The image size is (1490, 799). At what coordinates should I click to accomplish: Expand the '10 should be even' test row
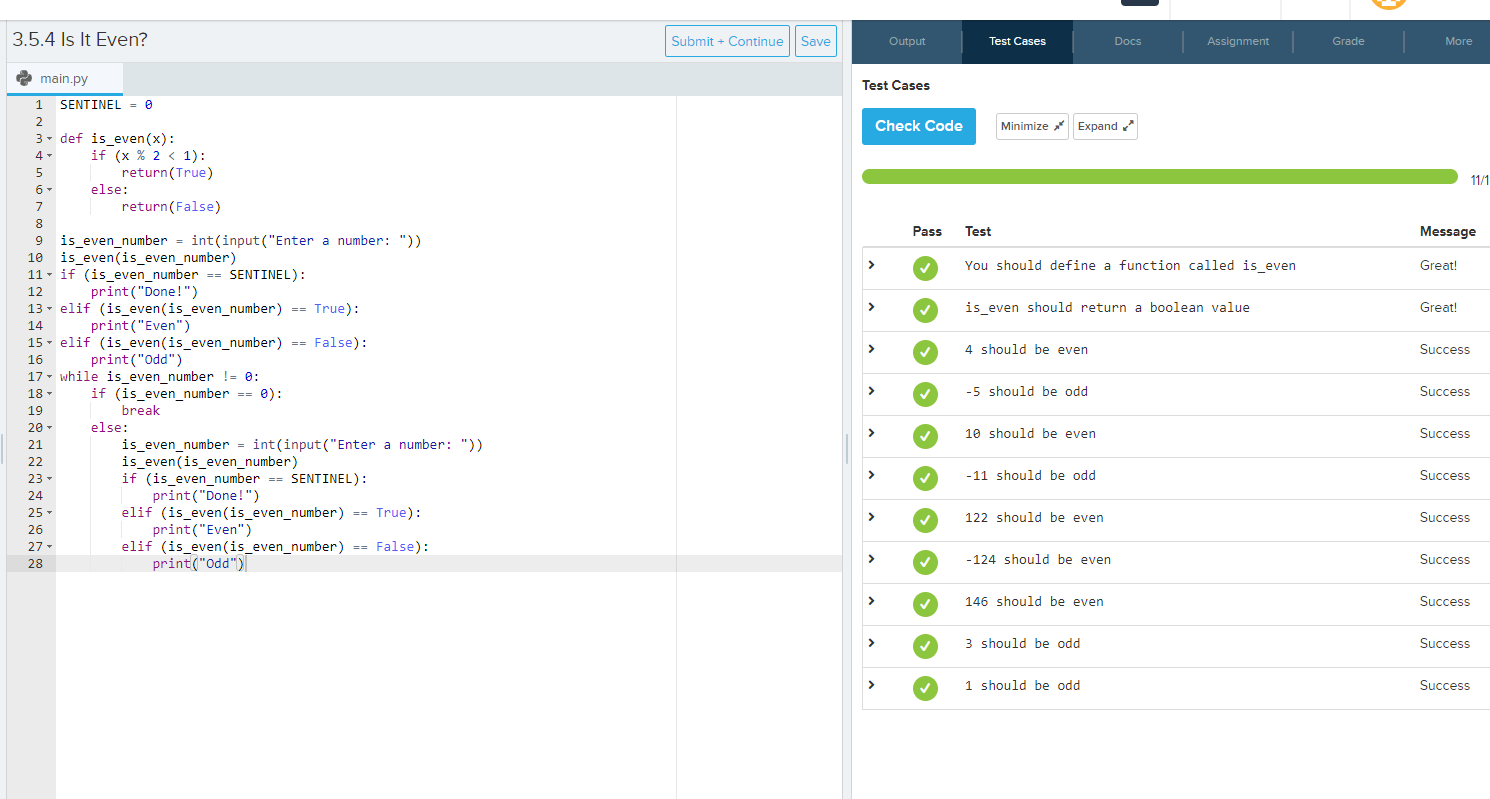[x=871, y=433]
